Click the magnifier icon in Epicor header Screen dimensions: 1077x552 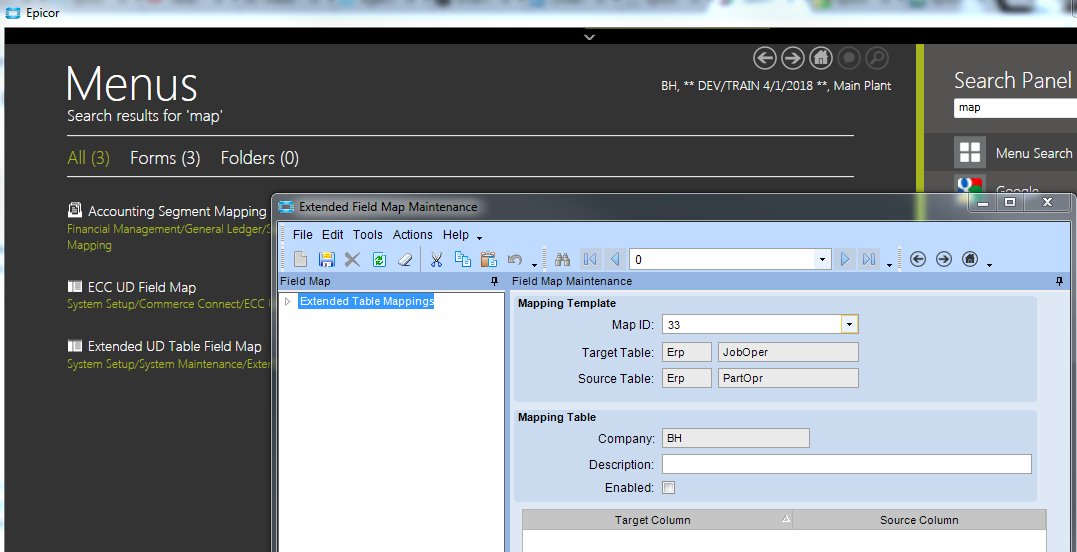click(876, 58)
